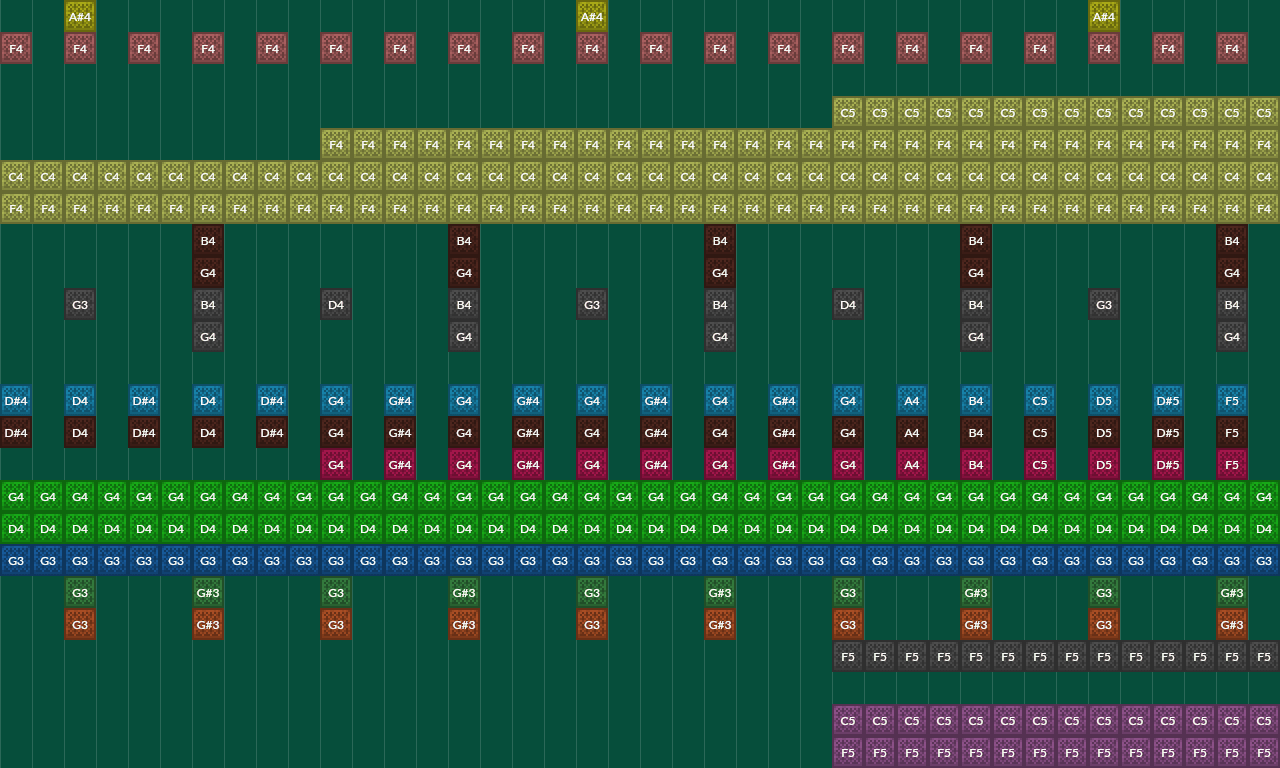Click the leftmost dark green G#3 note

click(208, 592)
